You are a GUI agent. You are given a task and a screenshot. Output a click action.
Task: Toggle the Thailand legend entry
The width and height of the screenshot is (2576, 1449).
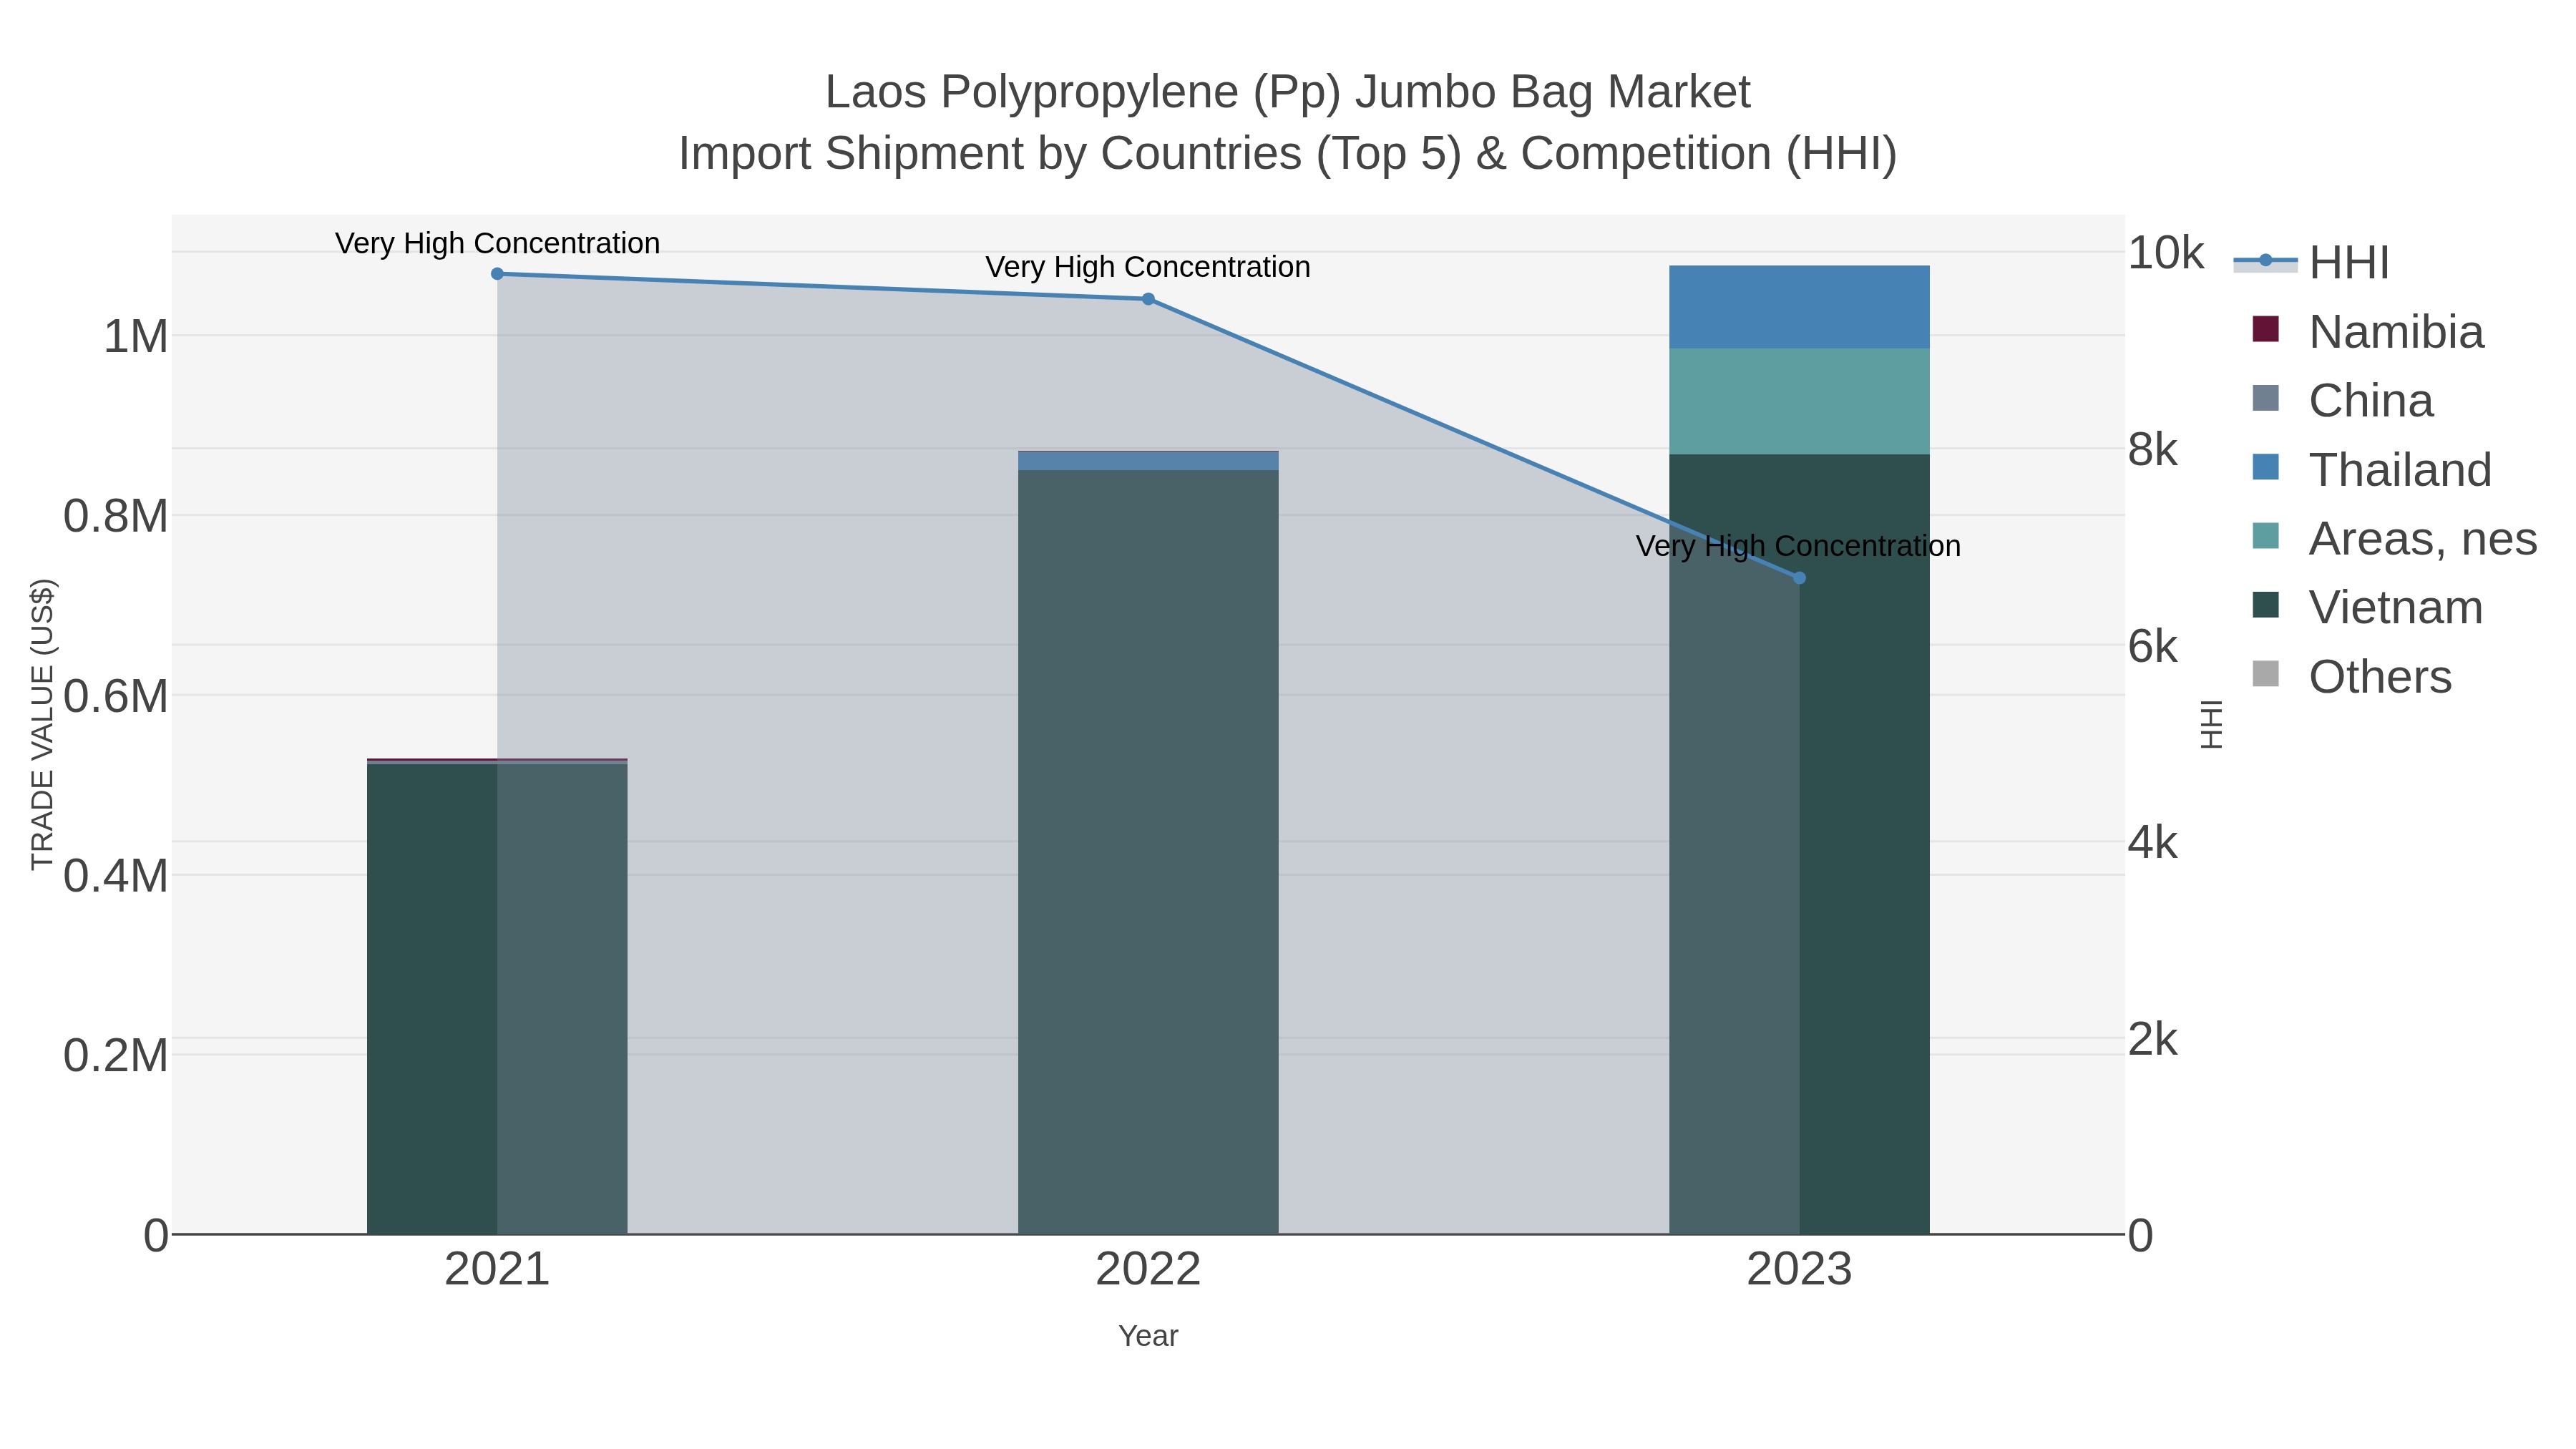tap(2371, 469)
